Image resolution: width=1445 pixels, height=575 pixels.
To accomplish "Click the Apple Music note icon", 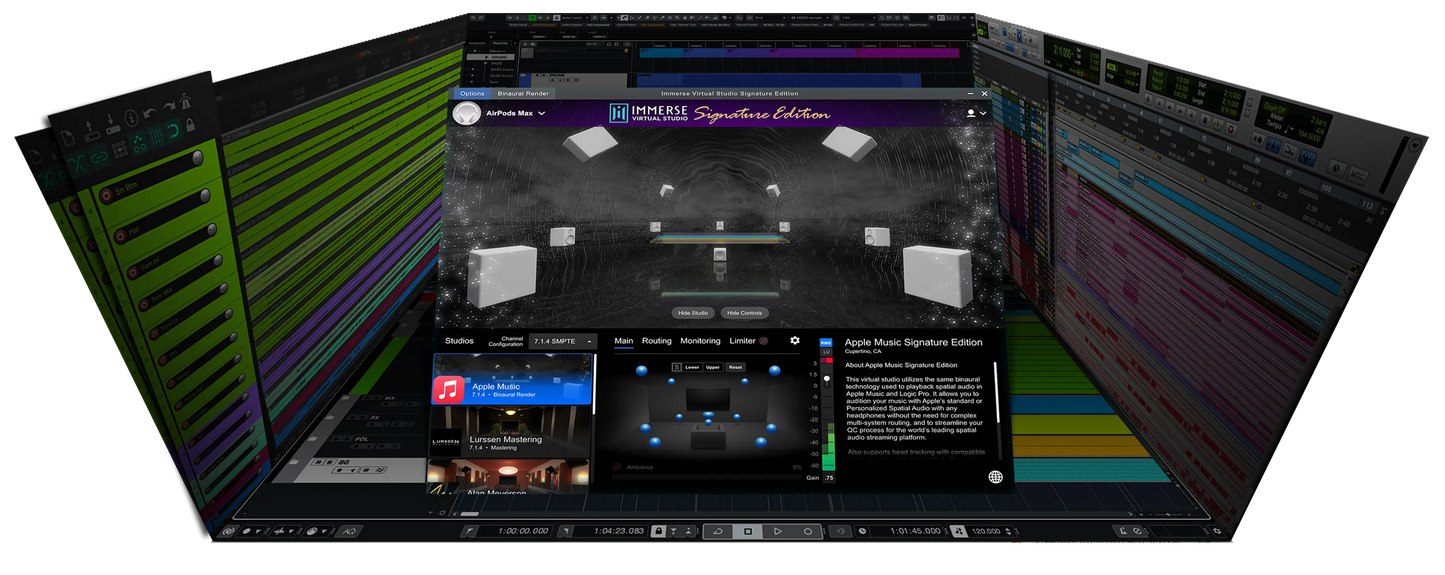I will (449, 389).
